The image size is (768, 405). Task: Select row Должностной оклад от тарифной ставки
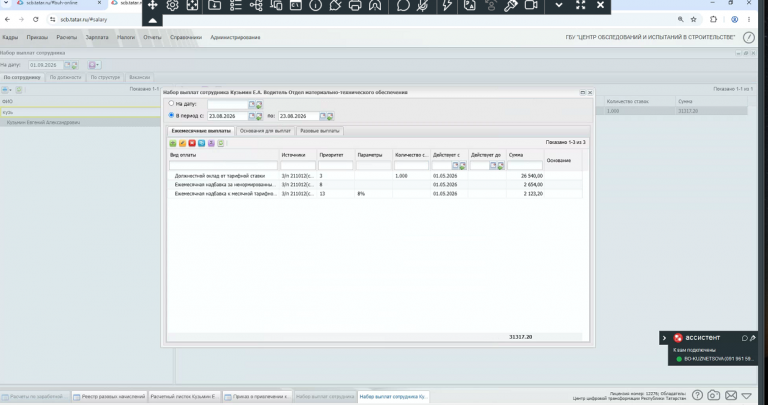[x=375, y=175]
